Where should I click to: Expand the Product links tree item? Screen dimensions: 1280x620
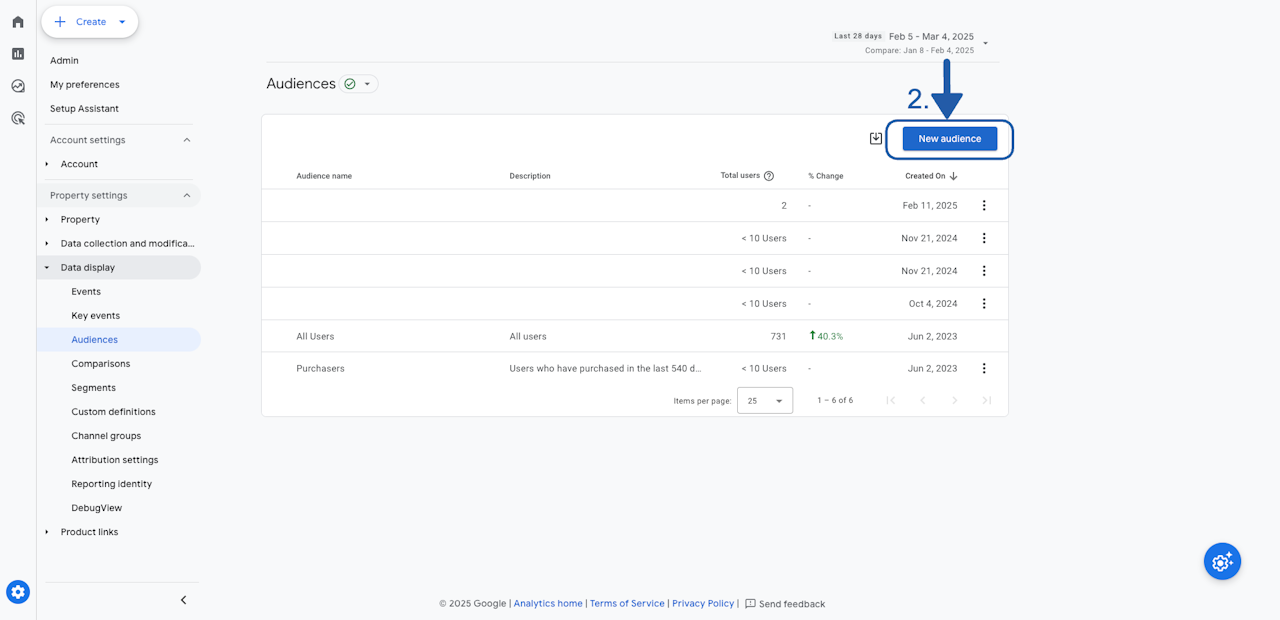coord(46,532)
